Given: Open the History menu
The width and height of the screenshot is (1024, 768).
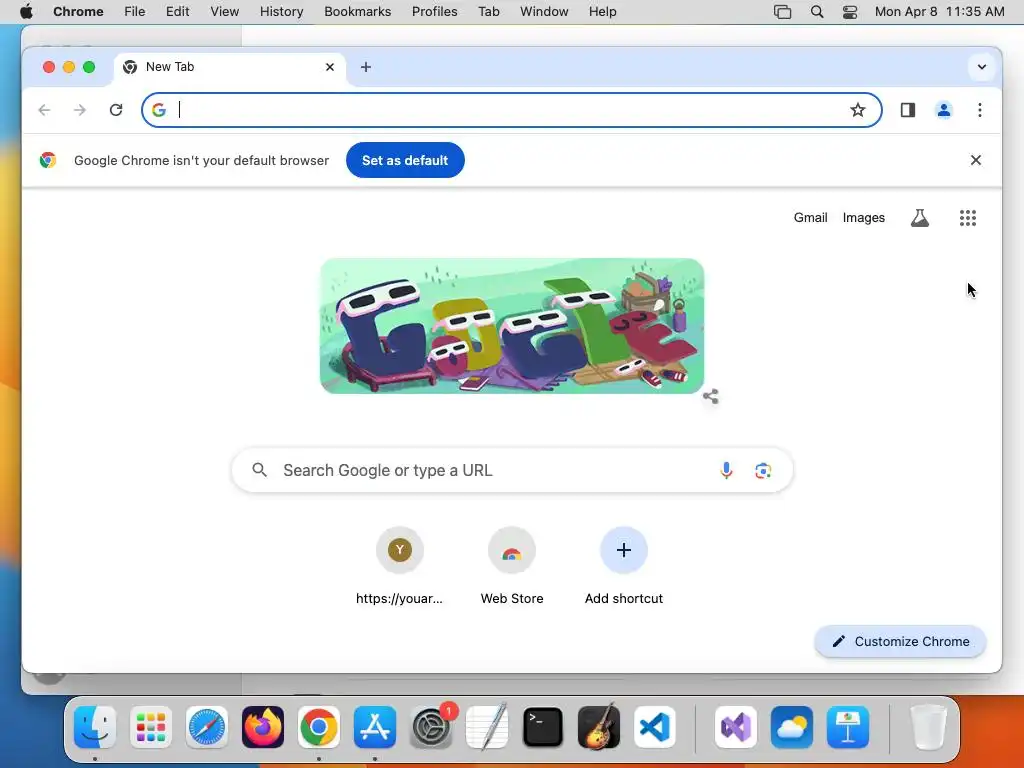Looking at the screenshot, I should coord(281,12).
